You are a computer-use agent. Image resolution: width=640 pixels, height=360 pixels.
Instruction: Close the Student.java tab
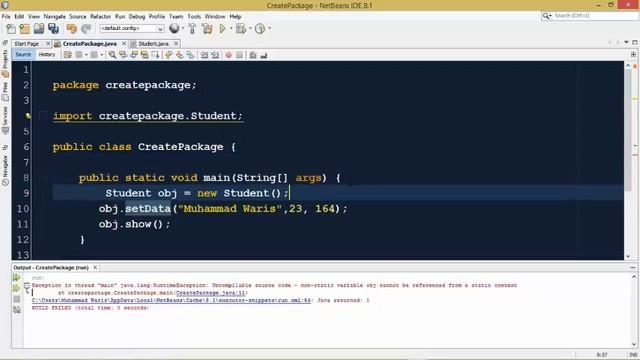click(176, 43)
